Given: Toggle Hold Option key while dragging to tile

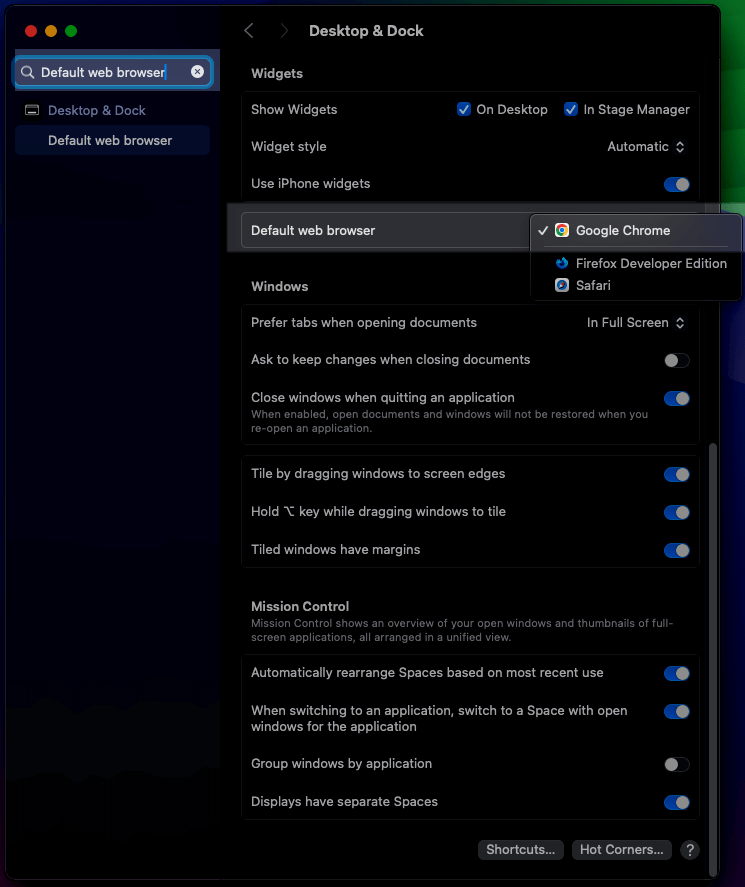Looking at the screenshot, I should 677,513.
